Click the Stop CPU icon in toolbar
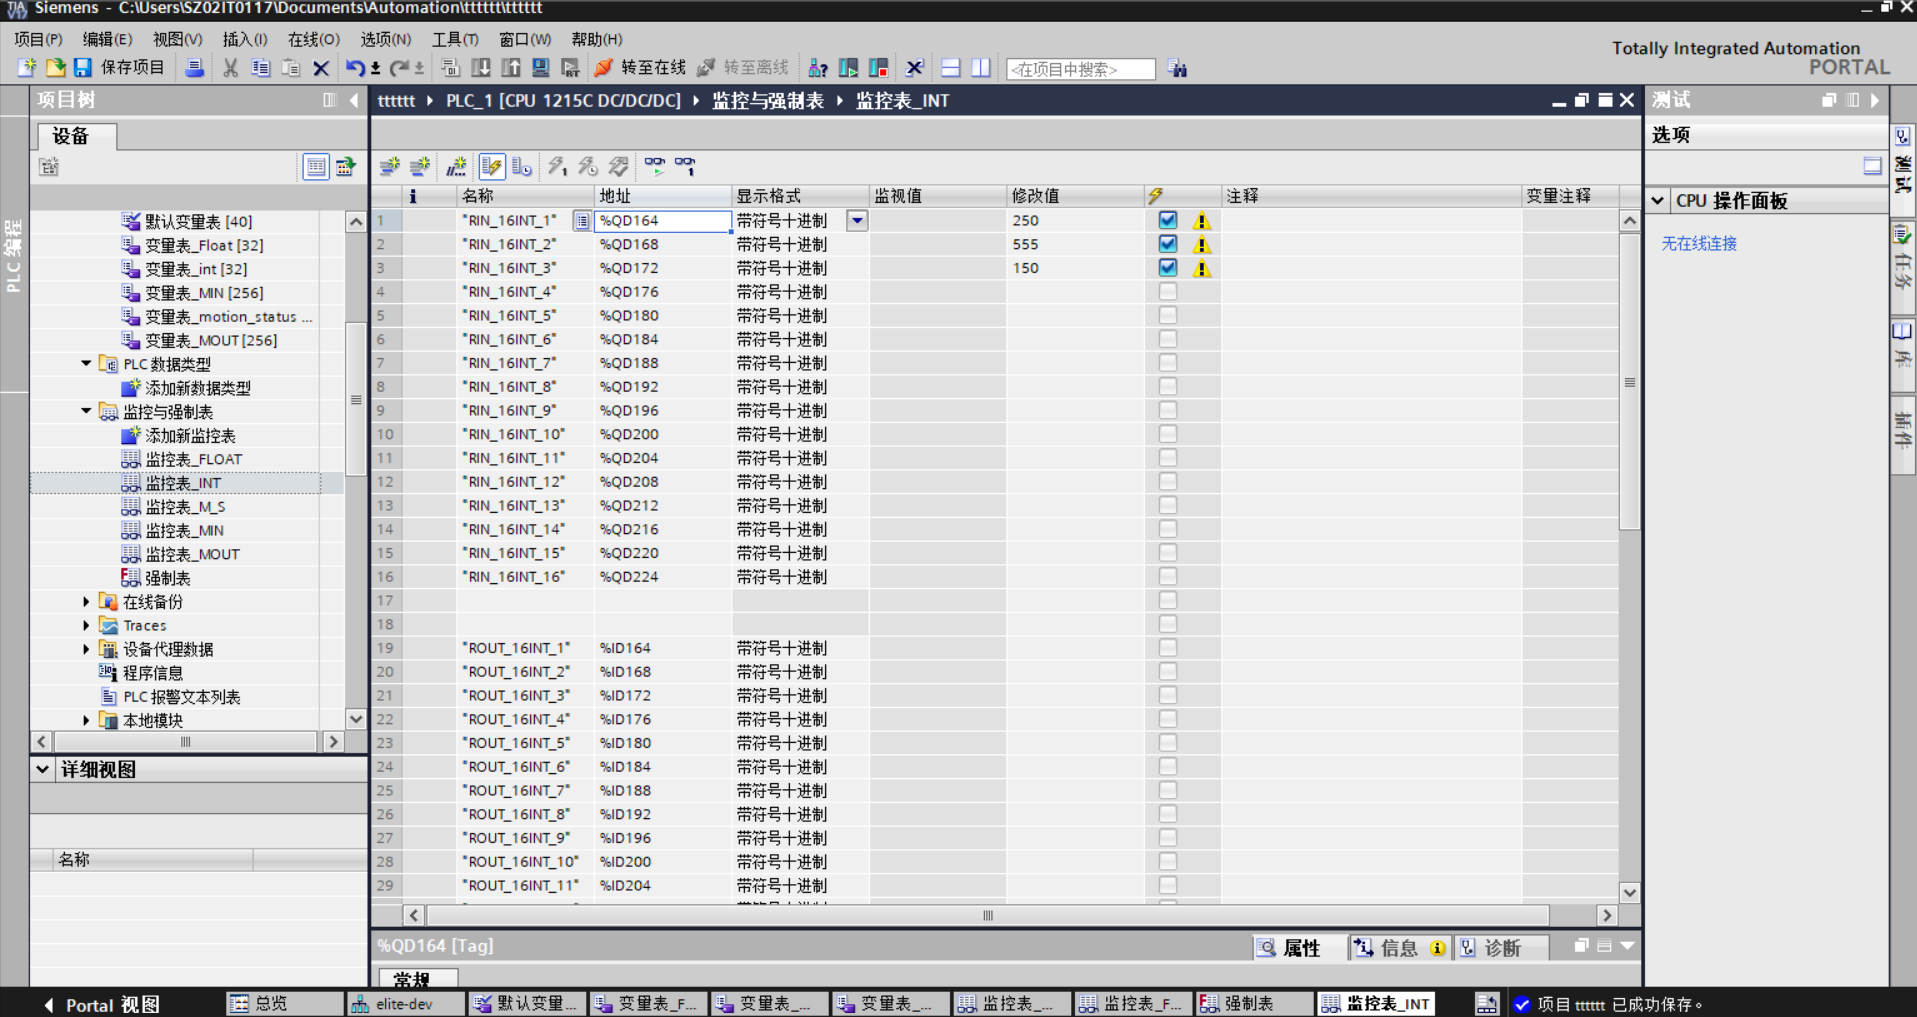The image size is (1917, 1017). tap(879, 68)
